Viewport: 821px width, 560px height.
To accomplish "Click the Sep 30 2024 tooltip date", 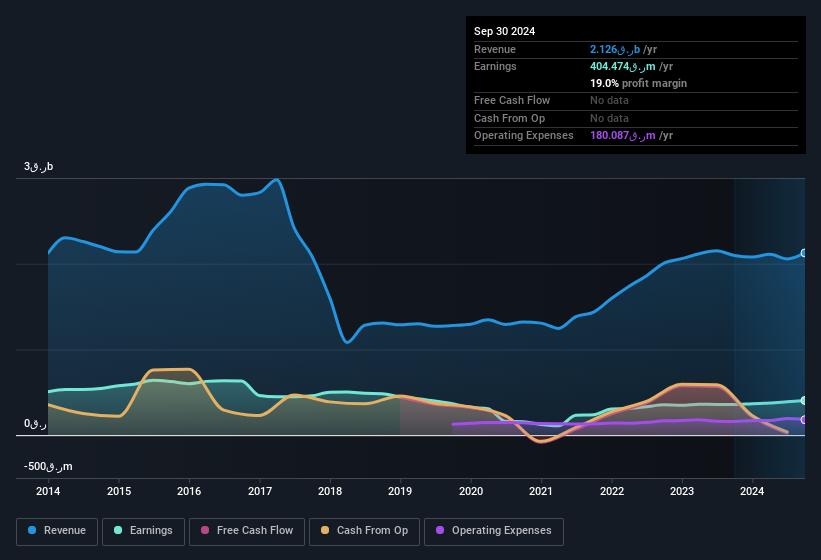I will coord(504,31).
